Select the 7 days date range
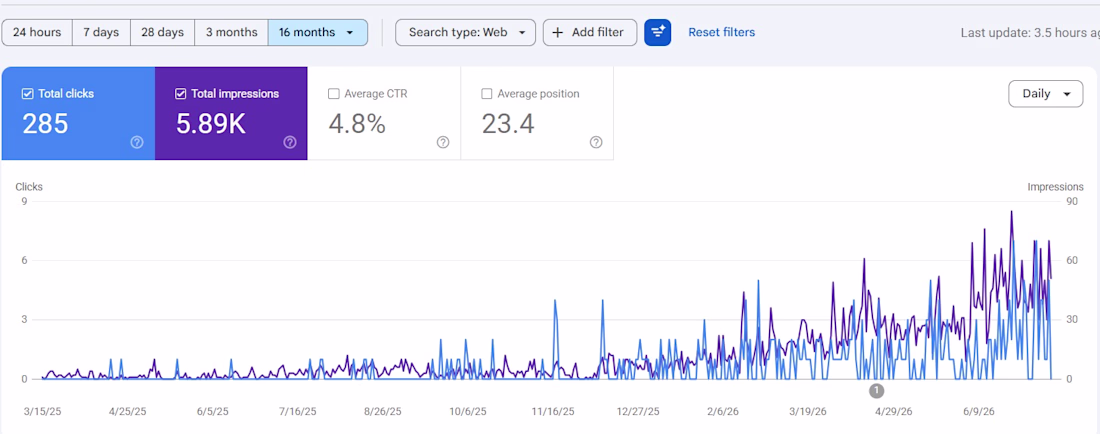This screenshot has width=1100, height=434. (x=101, y=32)
